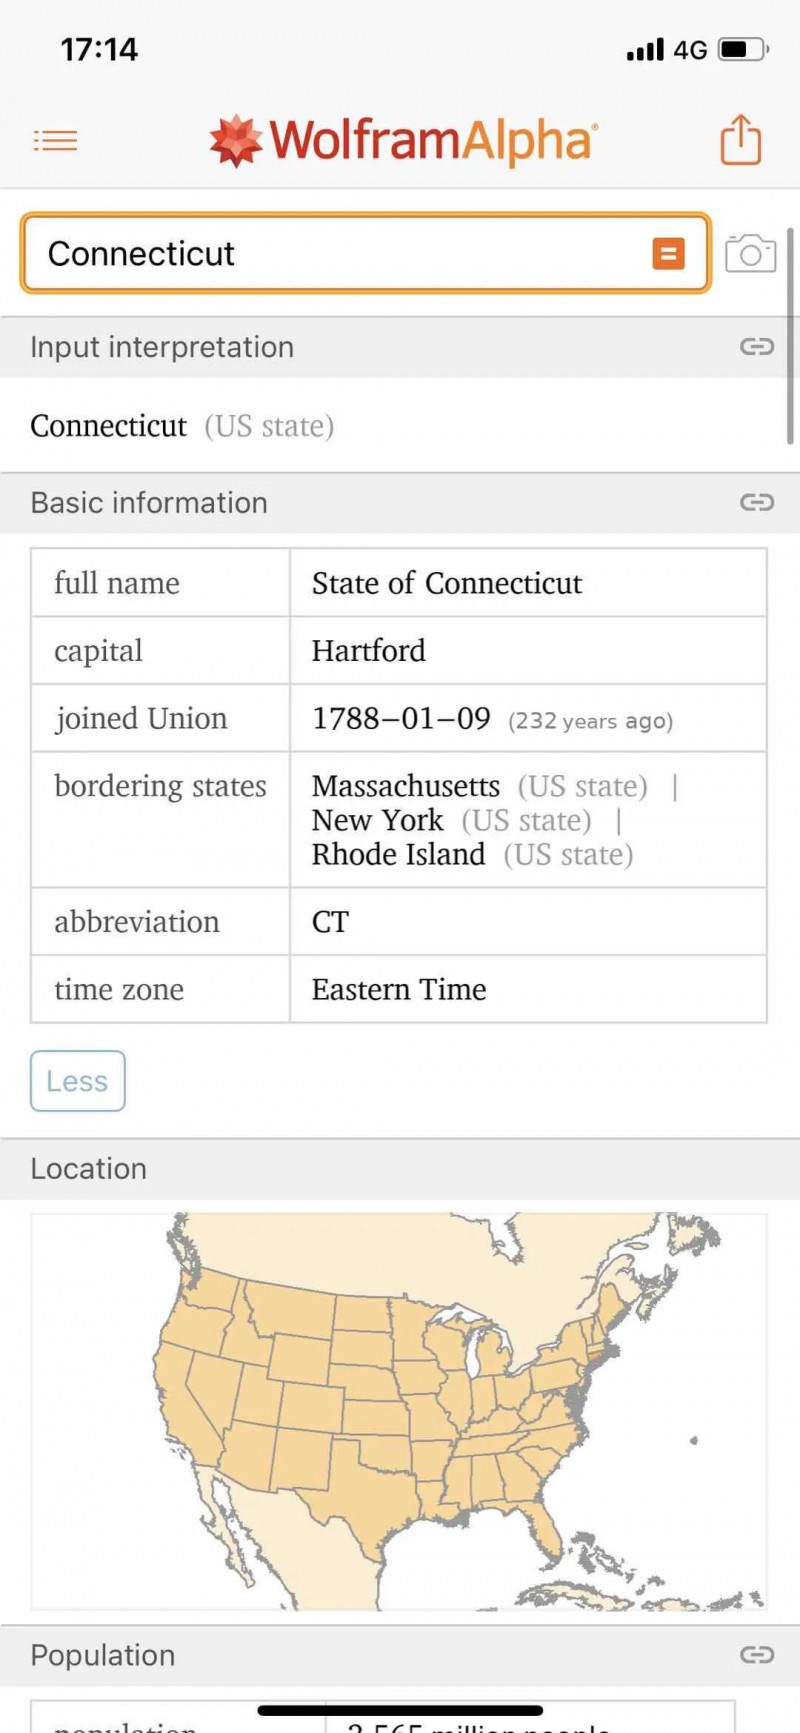Tap the battery indicator in status bar
800x1733 pixels.
point(744,49)
